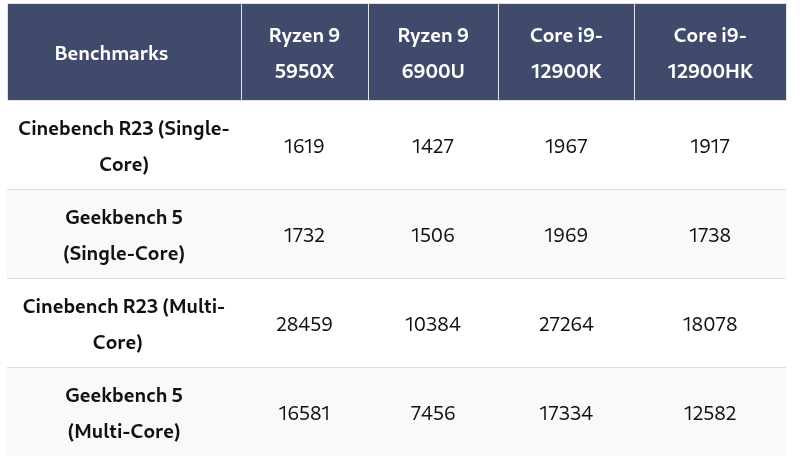
Task: Select the 10384 score cell
Action: (433, 324)
